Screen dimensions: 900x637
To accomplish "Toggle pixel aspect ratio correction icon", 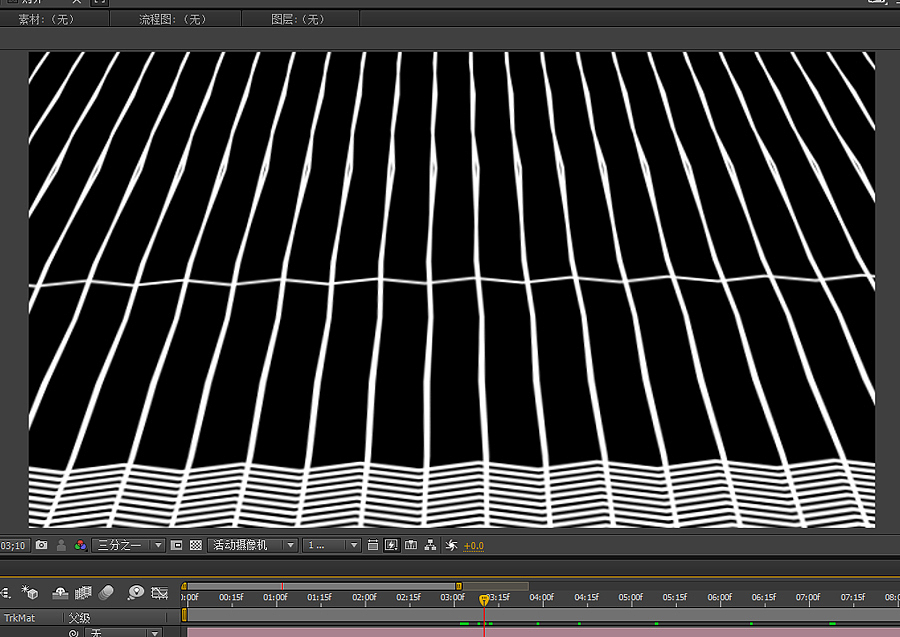I will pos(373,545).
